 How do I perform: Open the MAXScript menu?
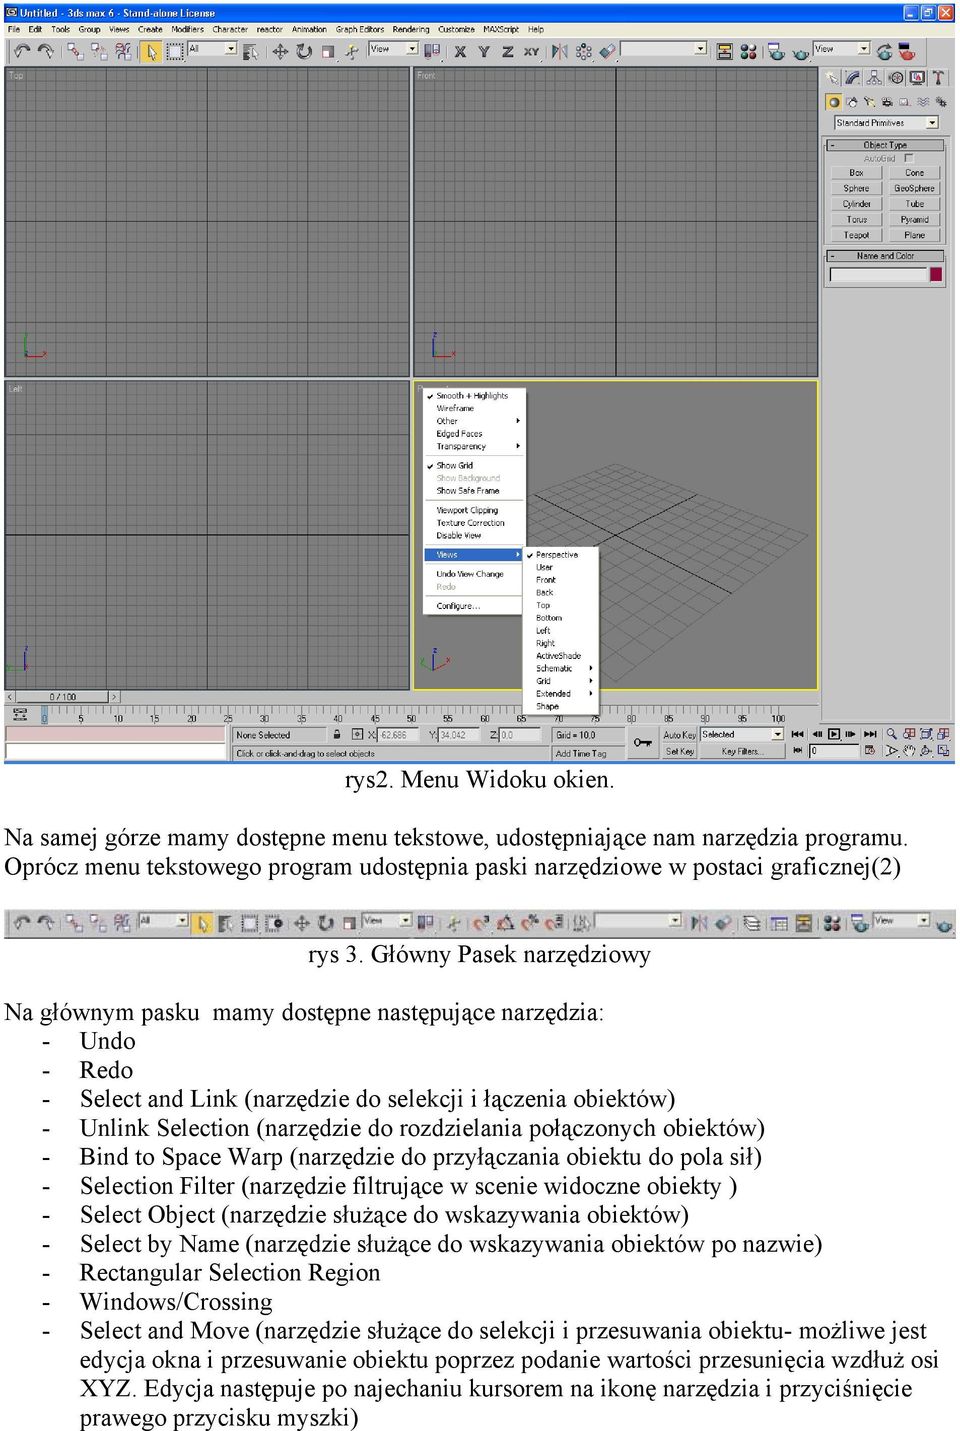click(x=500, y=30)
